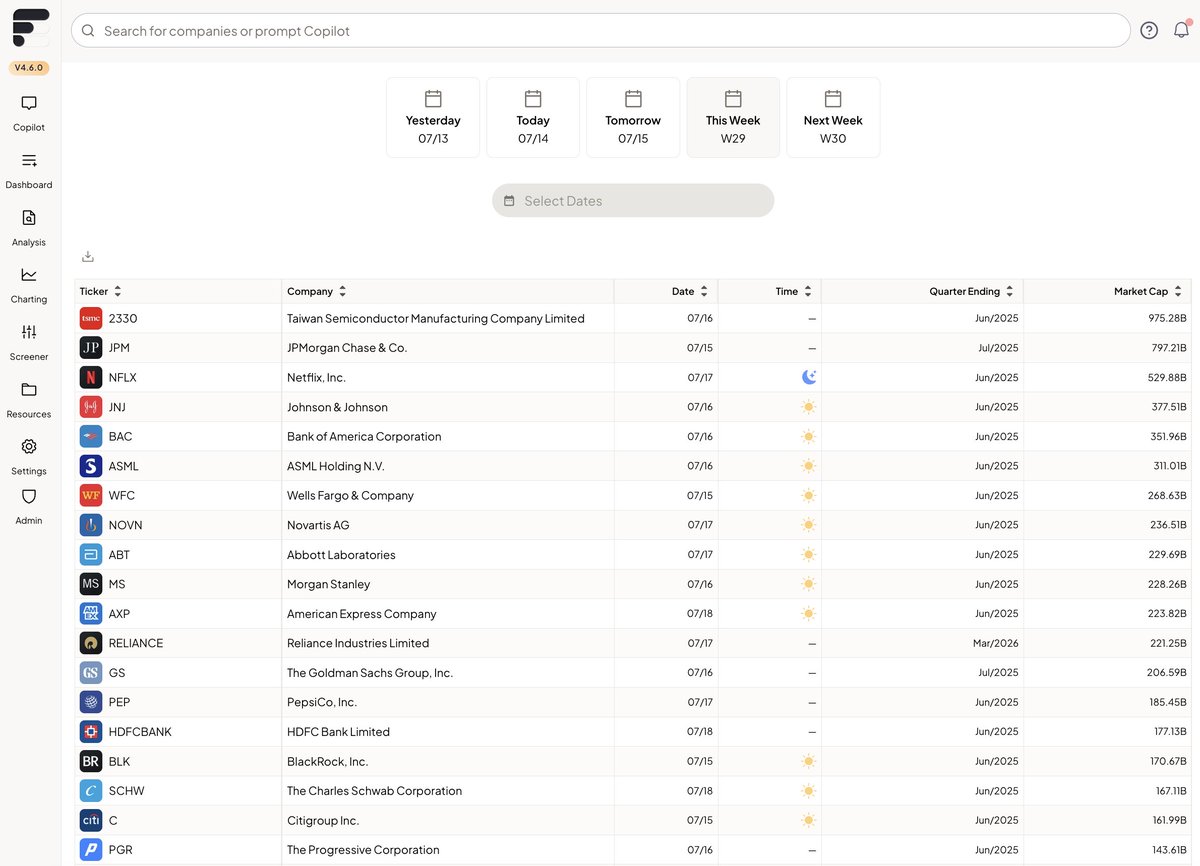Click the sun pre-market icon for JNJ
Image resolution: width=1200 pixels, height=866 pixels.
pyautogui.click(x=809, y=407)
